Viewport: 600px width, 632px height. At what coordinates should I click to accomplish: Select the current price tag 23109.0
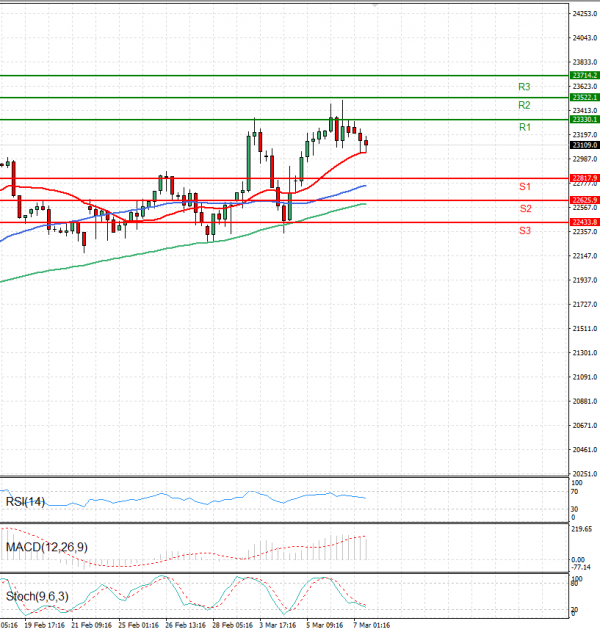(x=585, y=145)
